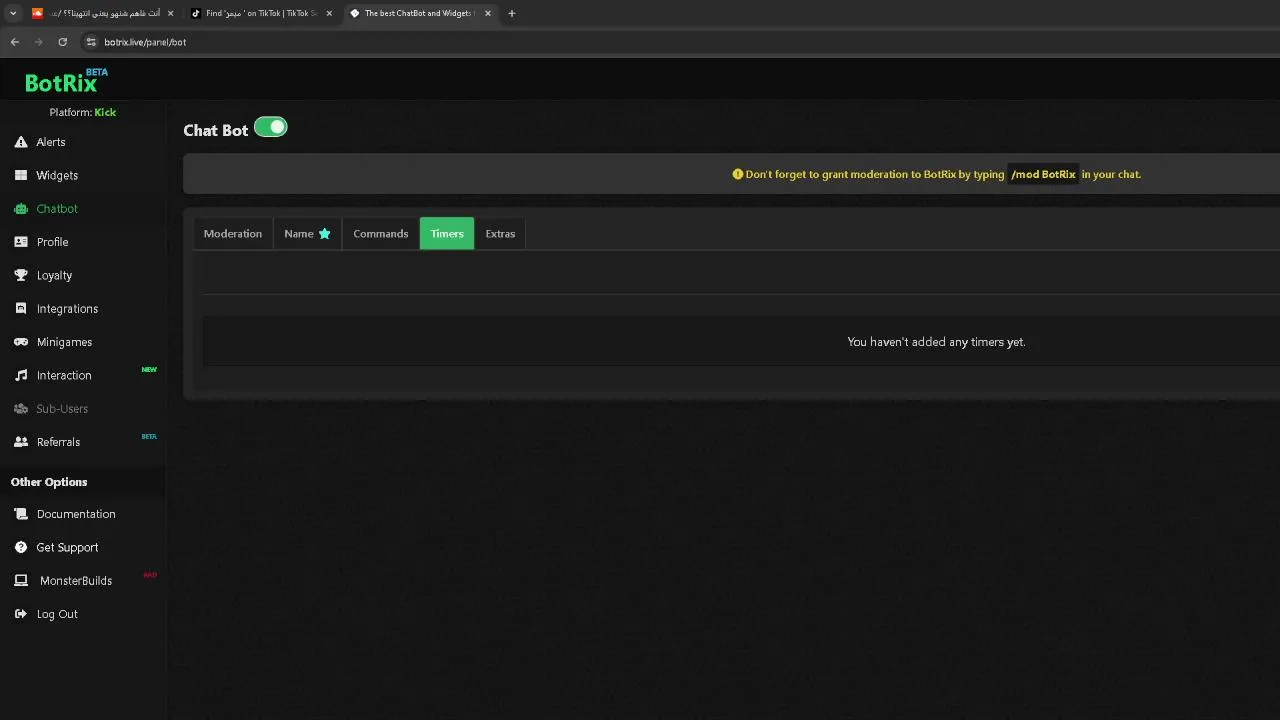This screenshot has height=720, width=1280.
Task: Open Alerts link in sidebar
Action: pyautogui.click(x=51, y=142)
